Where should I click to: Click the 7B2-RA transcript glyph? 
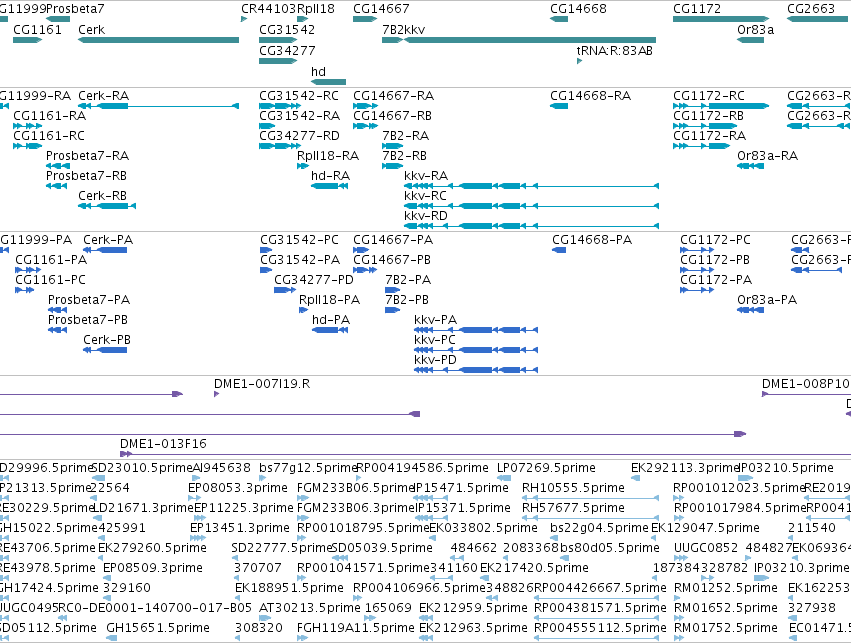tap(392, 146)
